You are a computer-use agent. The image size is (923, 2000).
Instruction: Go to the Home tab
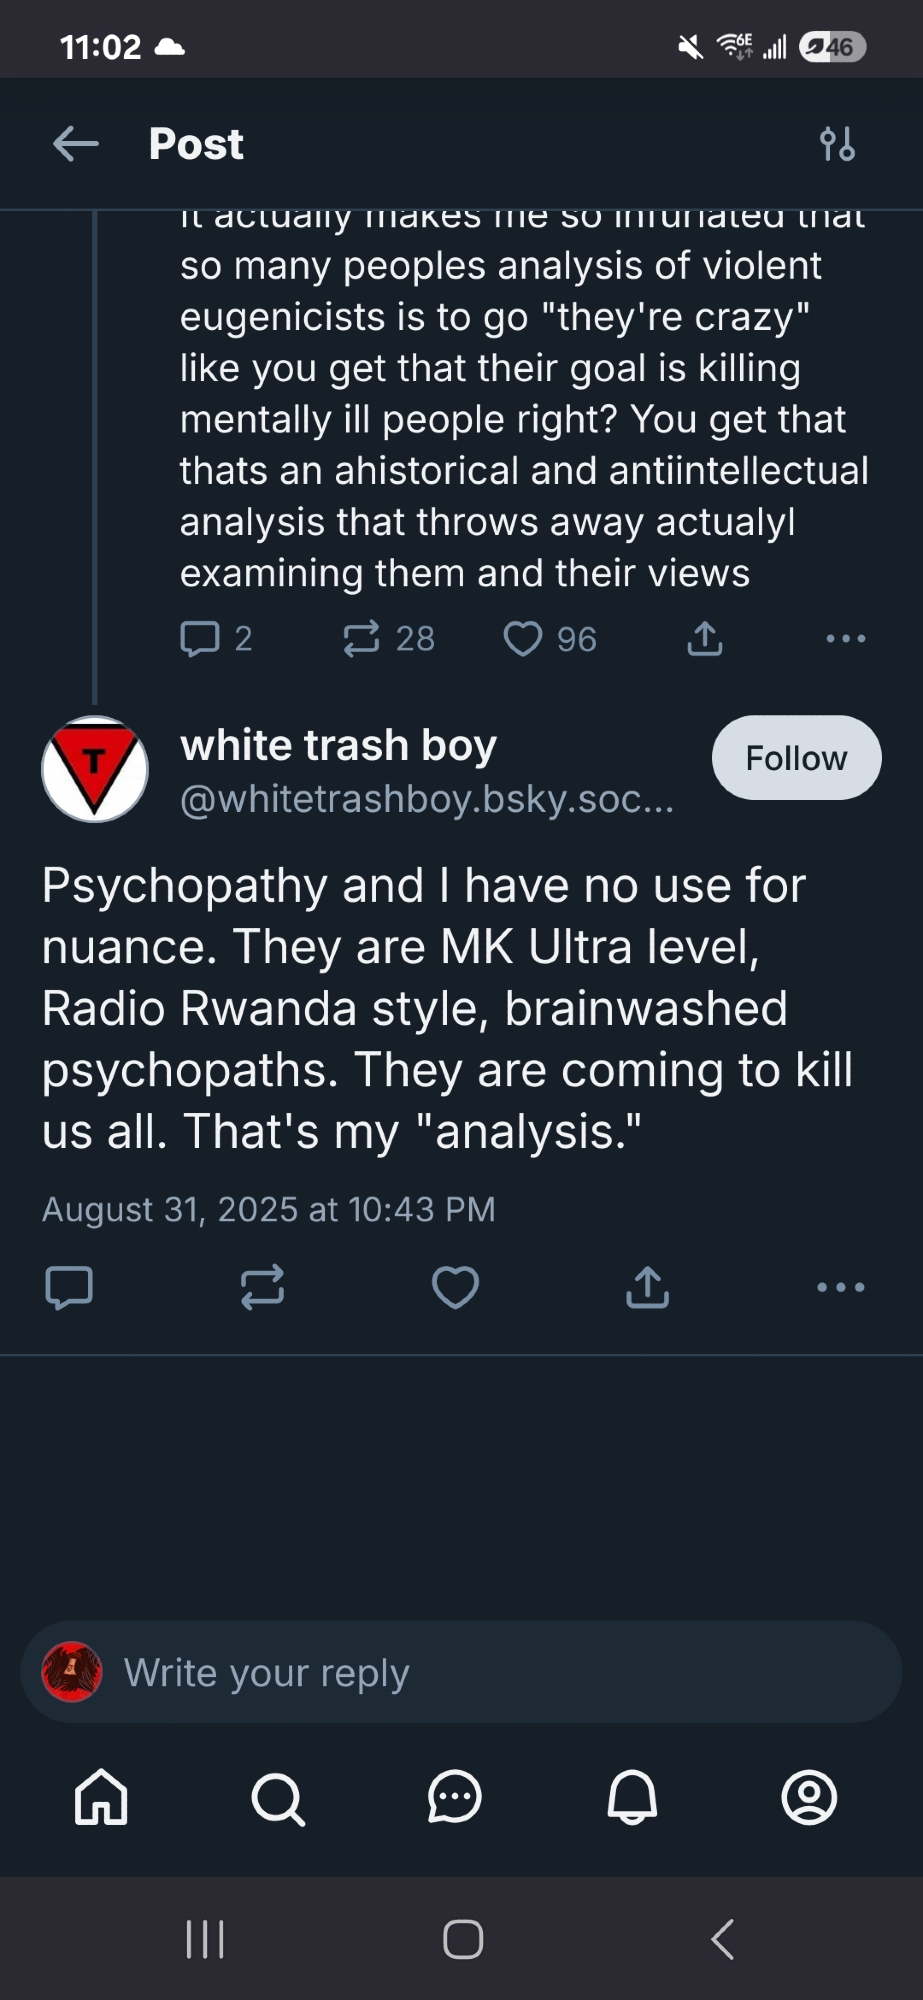tap(101, 1797)
